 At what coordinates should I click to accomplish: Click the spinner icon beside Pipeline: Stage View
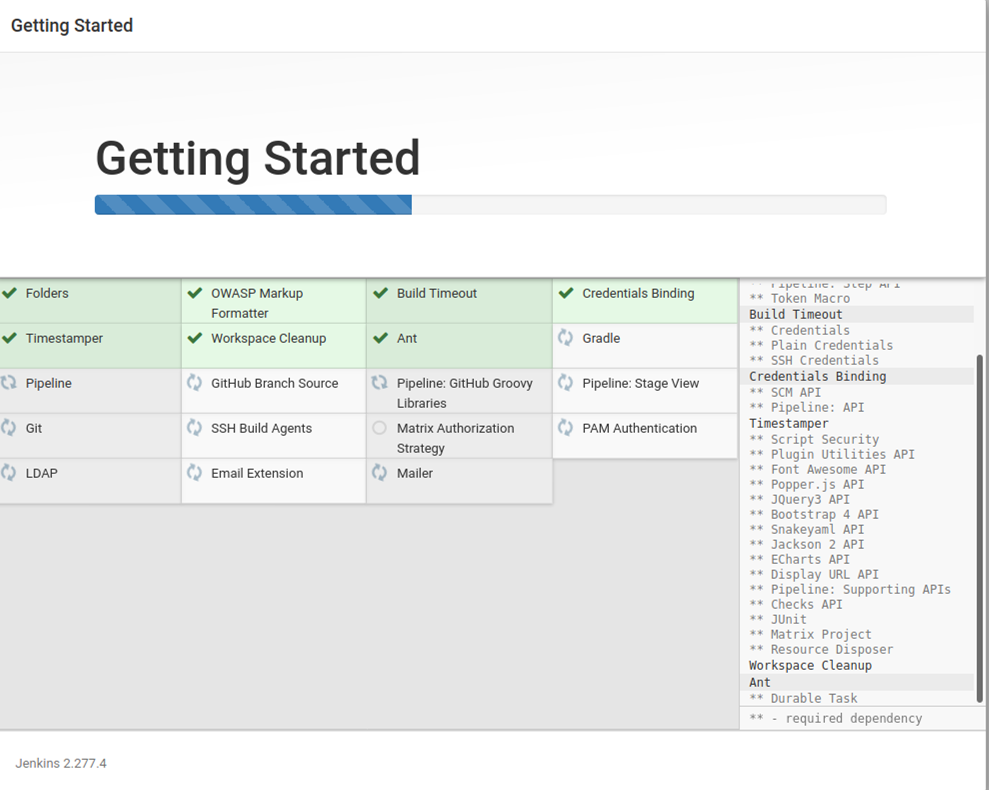coord(565,382)
